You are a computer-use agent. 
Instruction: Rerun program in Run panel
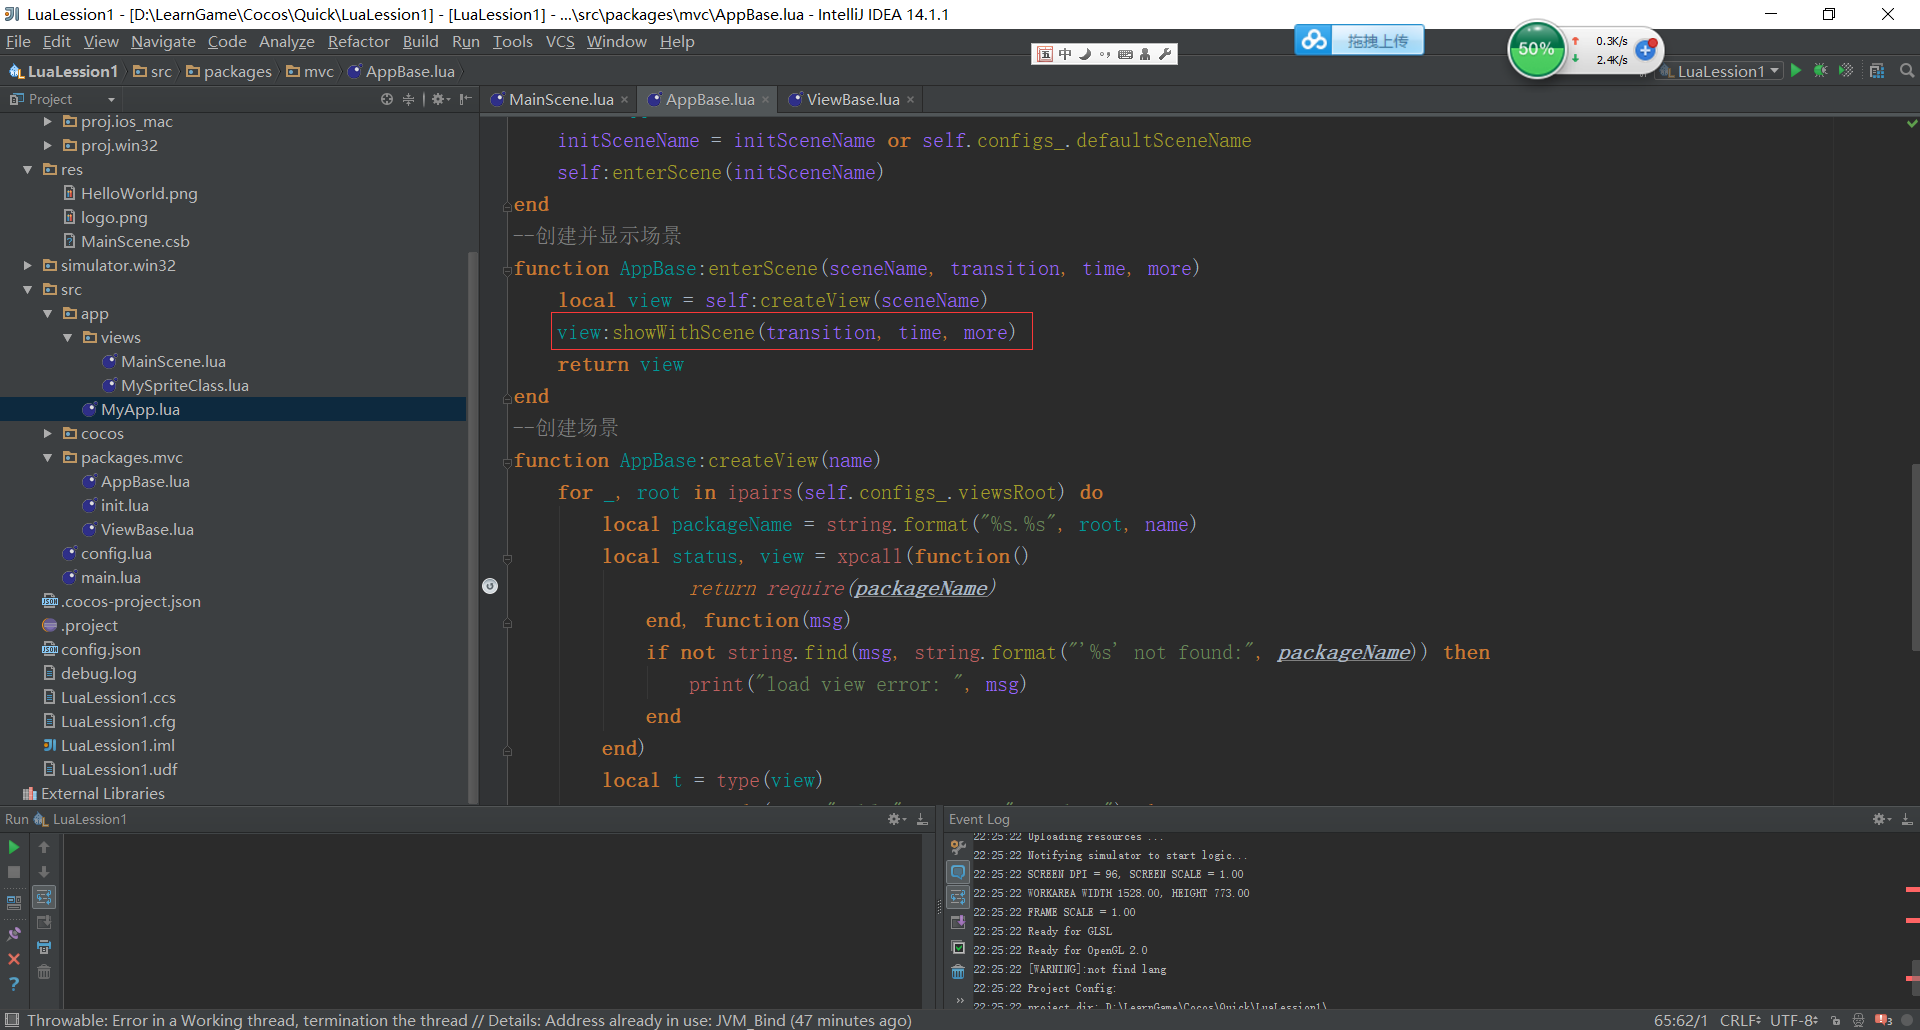click(14, 847)
